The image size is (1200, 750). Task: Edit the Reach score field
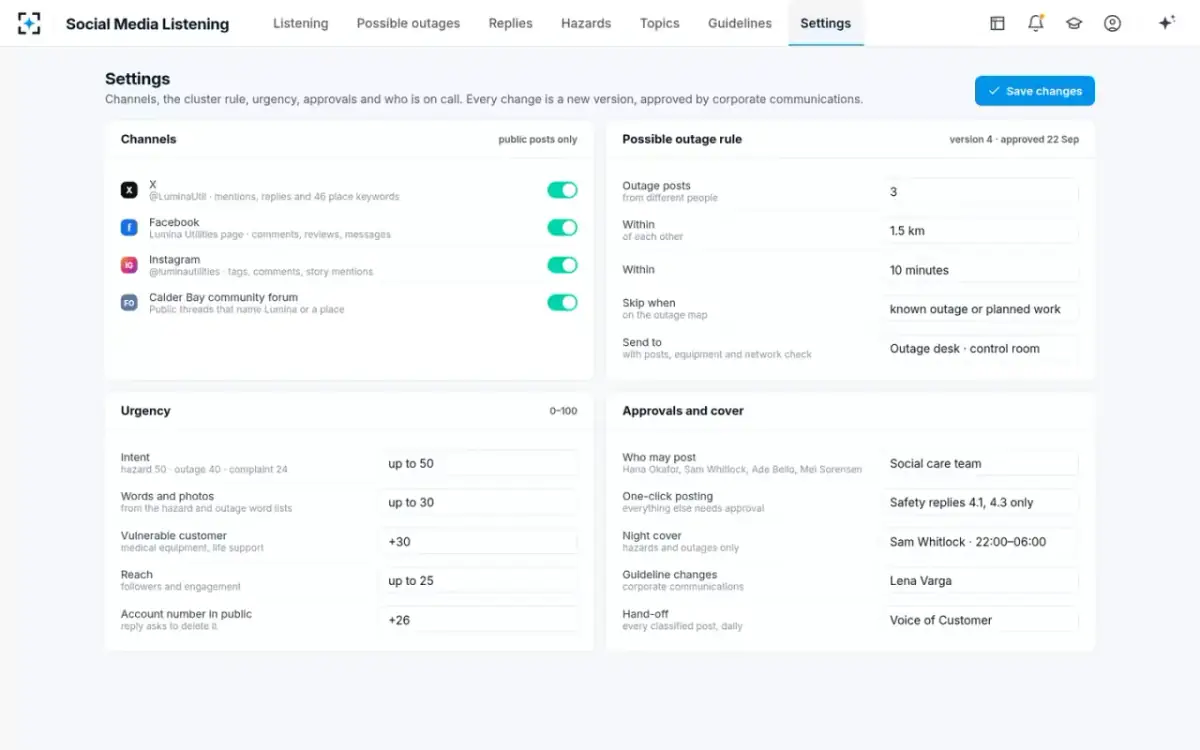click(x=479, y=581)
